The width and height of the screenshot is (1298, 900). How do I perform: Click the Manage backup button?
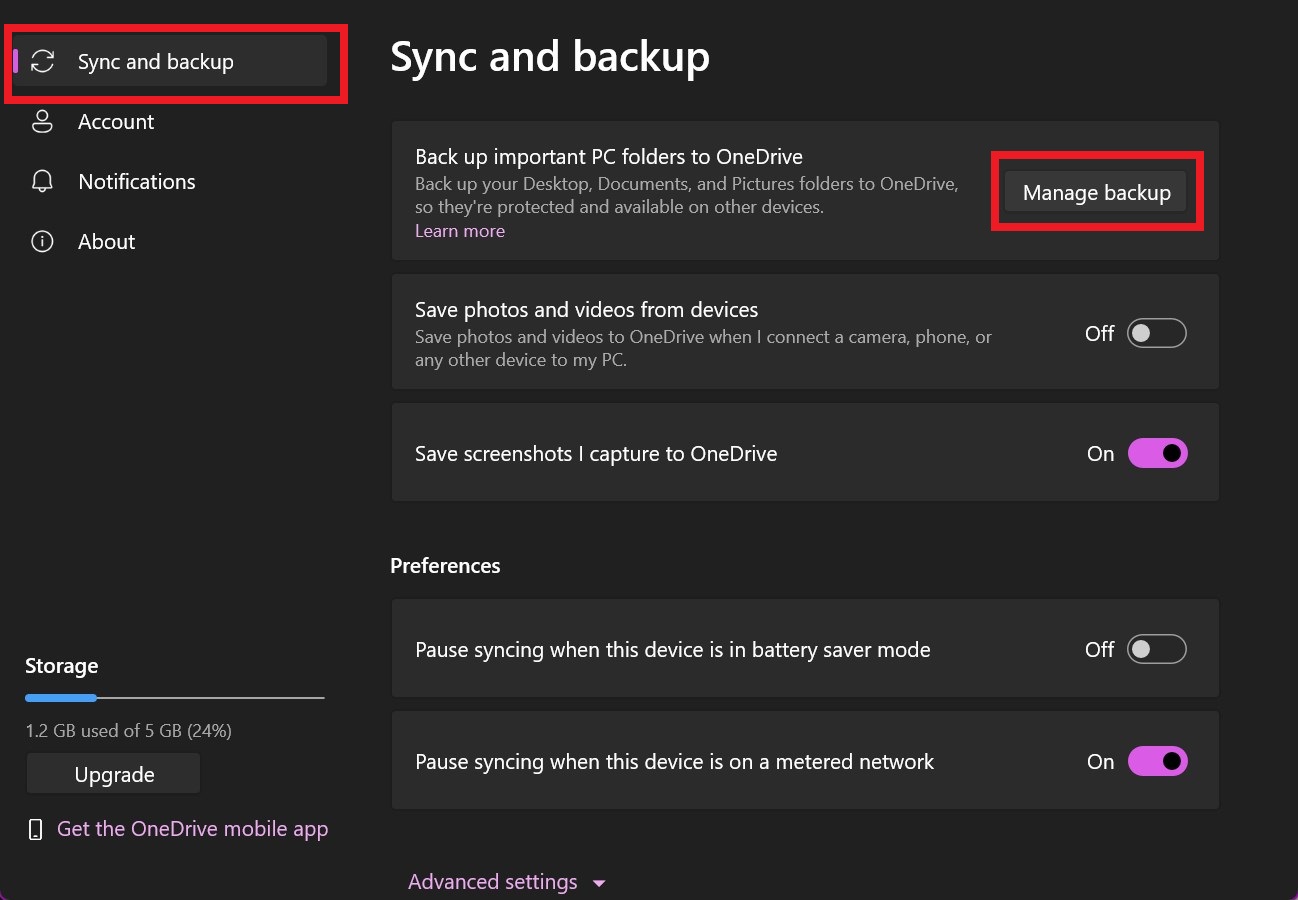click(x=1096, y=193)
